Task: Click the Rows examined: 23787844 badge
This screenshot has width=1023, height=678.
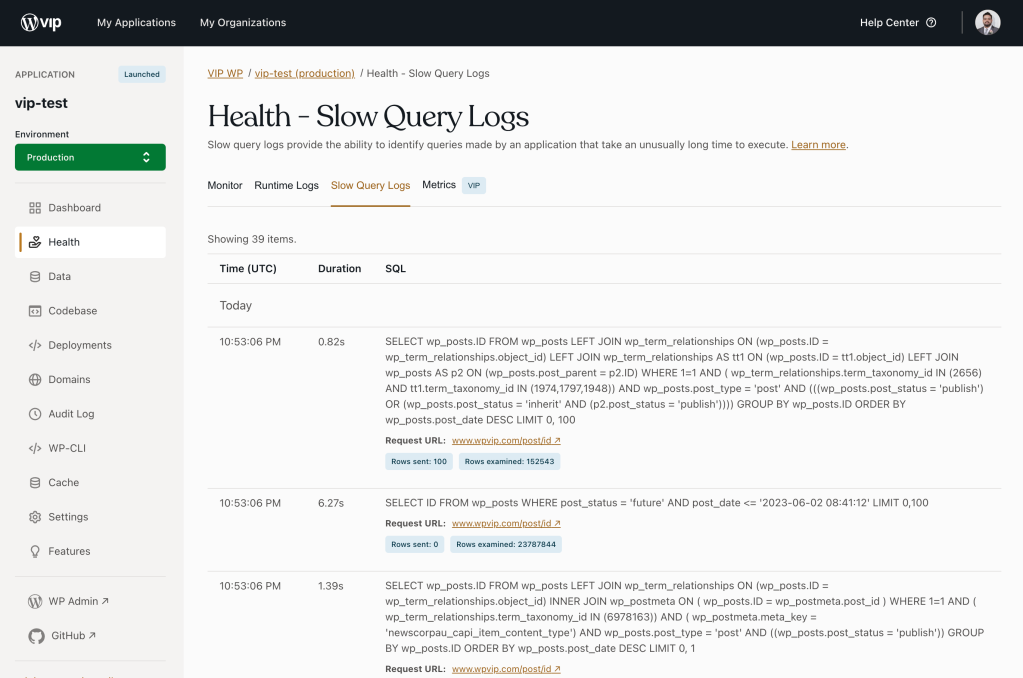Action: click(506, 544)
